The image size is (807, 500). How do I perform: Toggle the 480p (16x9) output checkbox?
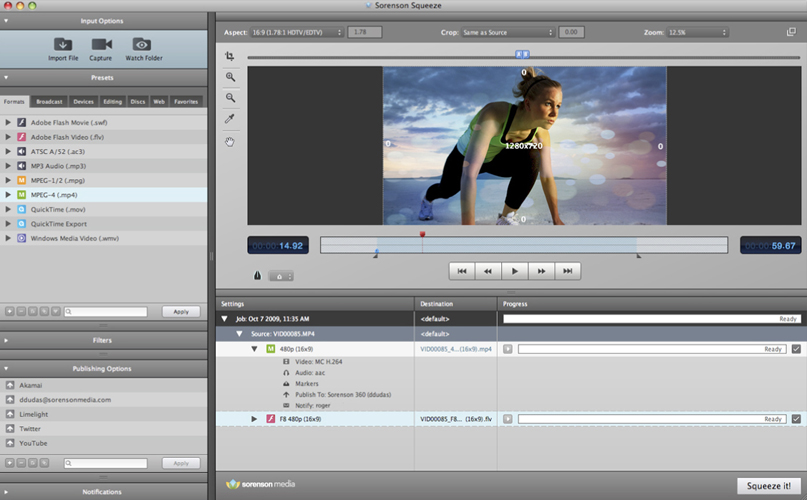click(x=796, y=349)
